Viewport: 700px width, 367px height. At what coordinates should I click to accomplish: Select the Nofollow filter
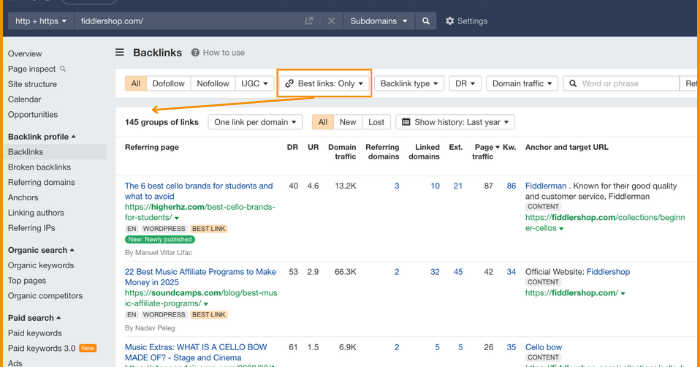tap(213, 83)
